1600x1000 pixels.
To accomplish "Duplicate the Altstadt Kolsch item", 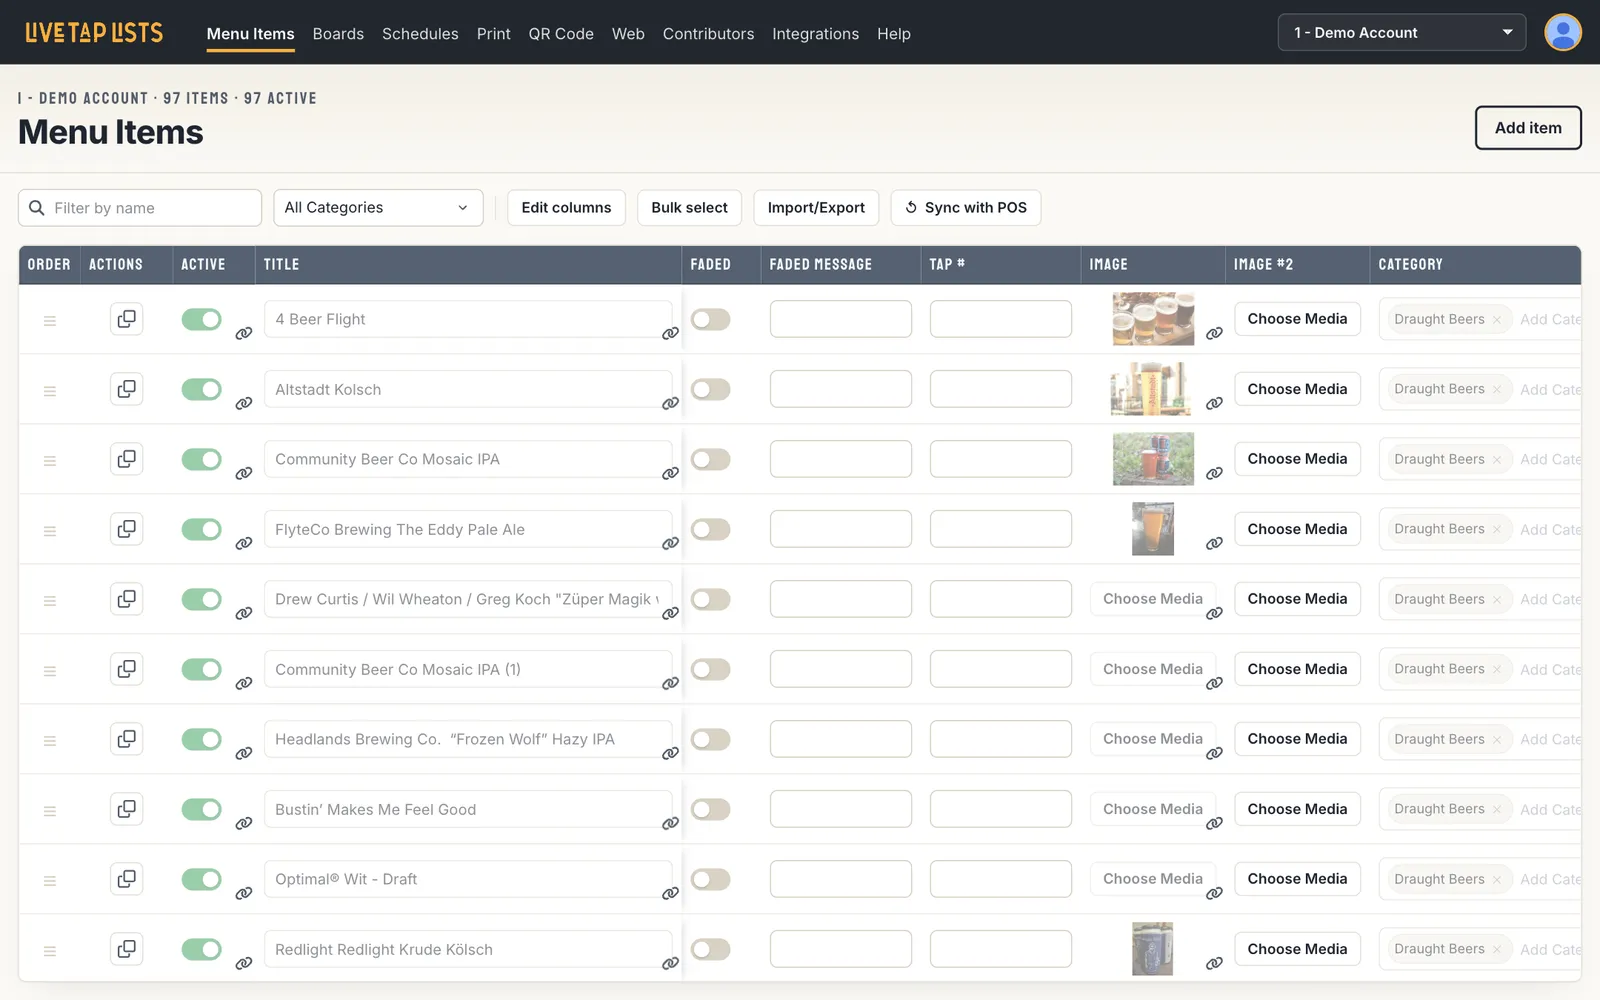I will click(126, 389).
